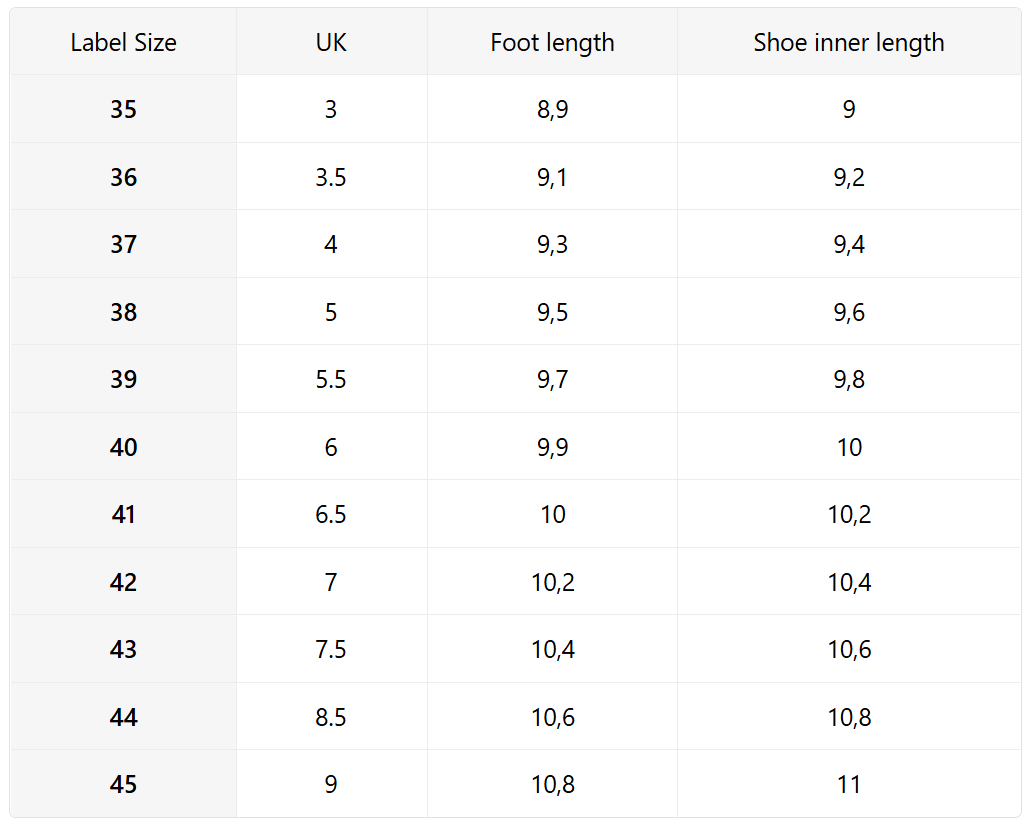Click foot length 10,8 cell
The width and height of the screenshot is (1032, 829).
coord(552,785)
